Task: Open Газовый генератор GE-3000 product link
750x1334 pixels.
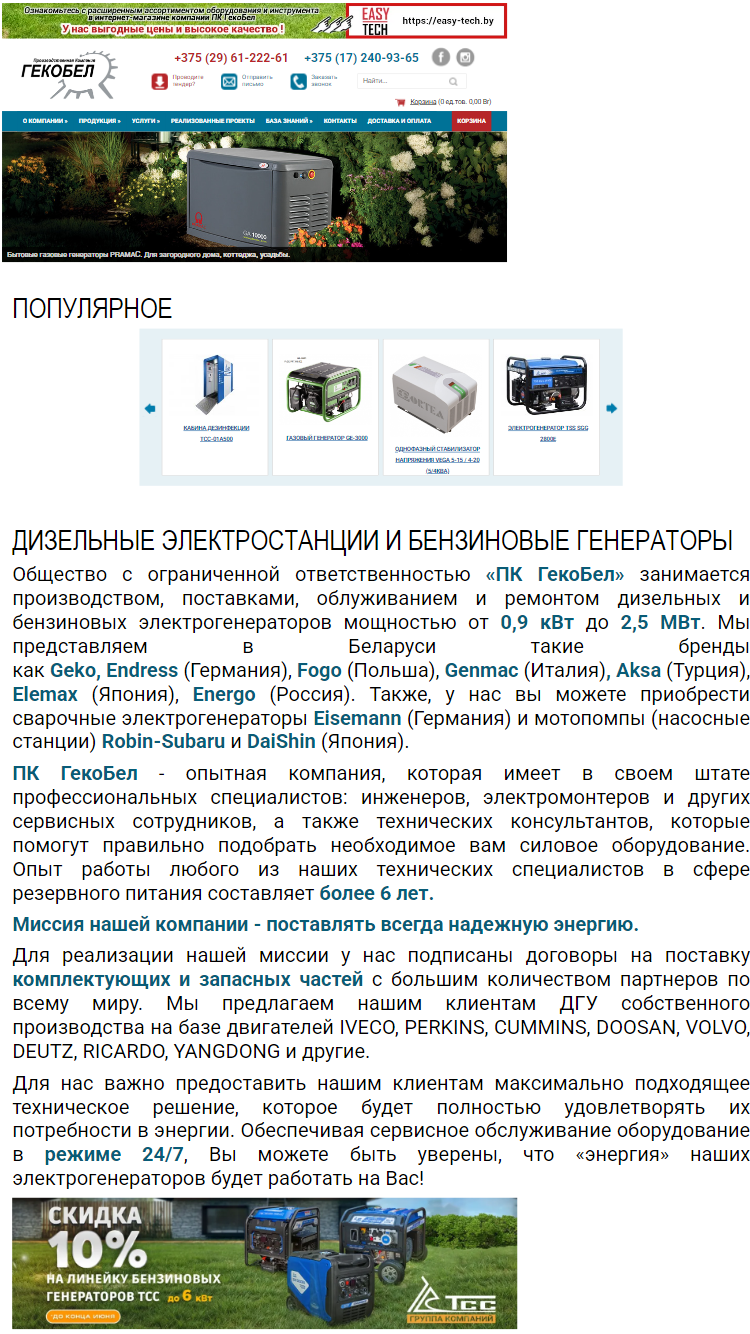Action: 327,438
